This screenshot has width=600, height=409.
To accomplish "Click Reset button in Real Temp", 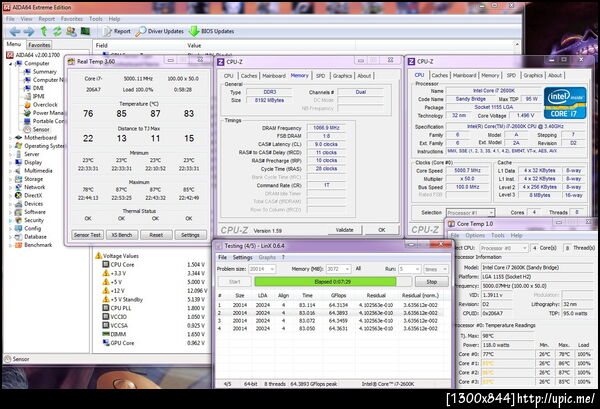I will click(156, 235).
